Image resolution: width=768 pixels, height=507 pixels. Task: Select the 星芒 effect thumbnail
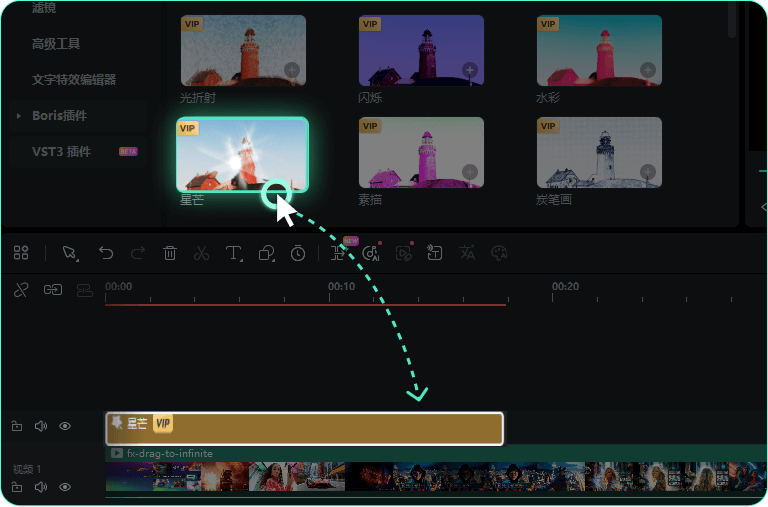pyautogui.click(x=242, y=154)
